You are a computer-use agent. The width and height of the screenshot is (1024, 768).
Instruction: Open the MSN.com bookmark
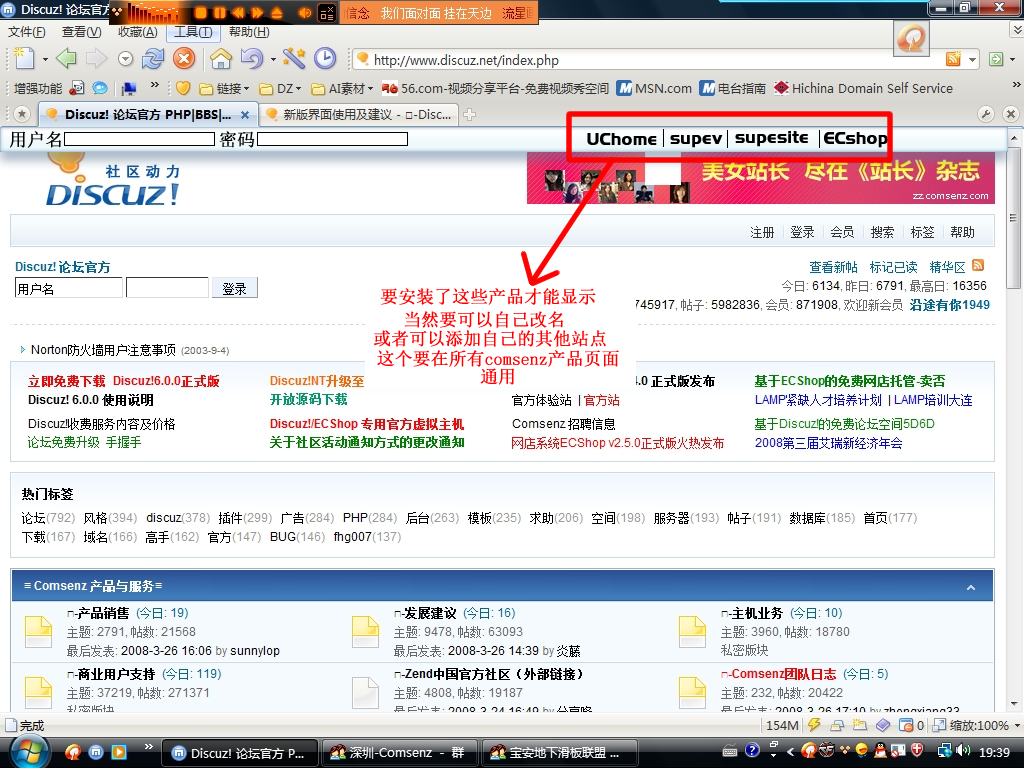(654, 88)
